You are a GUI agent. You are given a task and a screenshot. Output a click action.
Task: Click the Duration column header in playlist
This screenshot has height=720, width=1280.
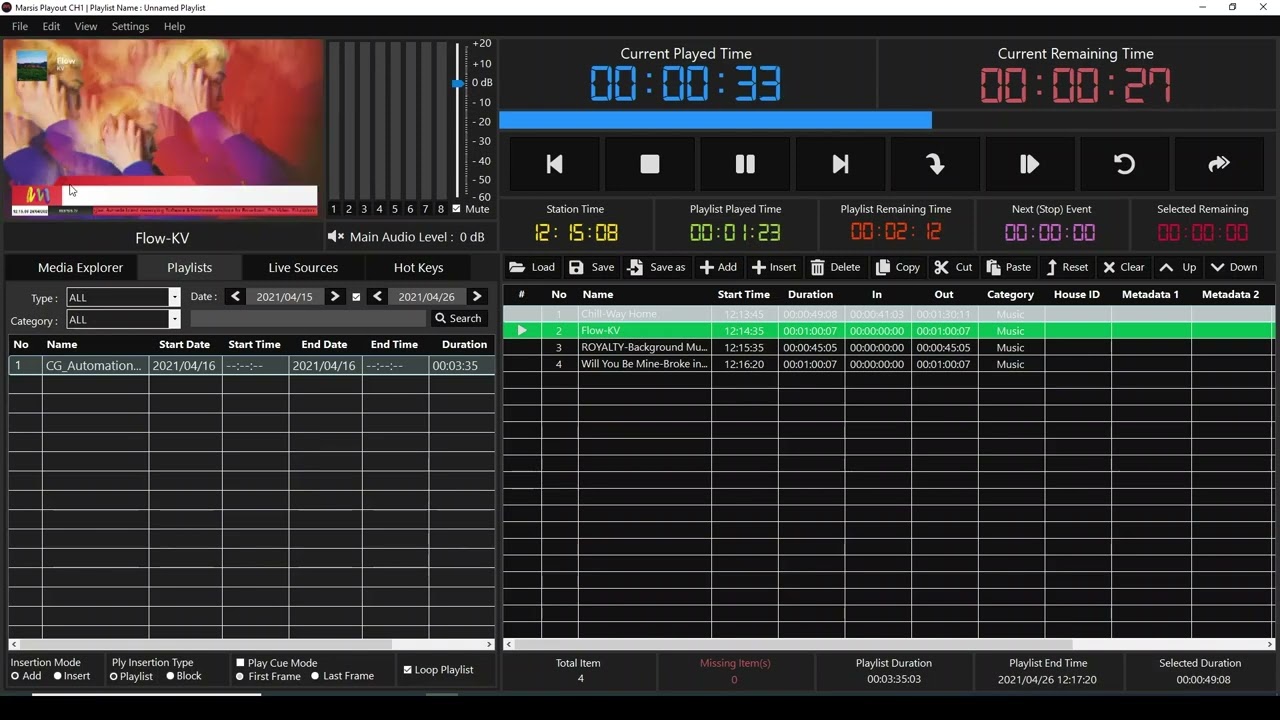pos(810,294)
